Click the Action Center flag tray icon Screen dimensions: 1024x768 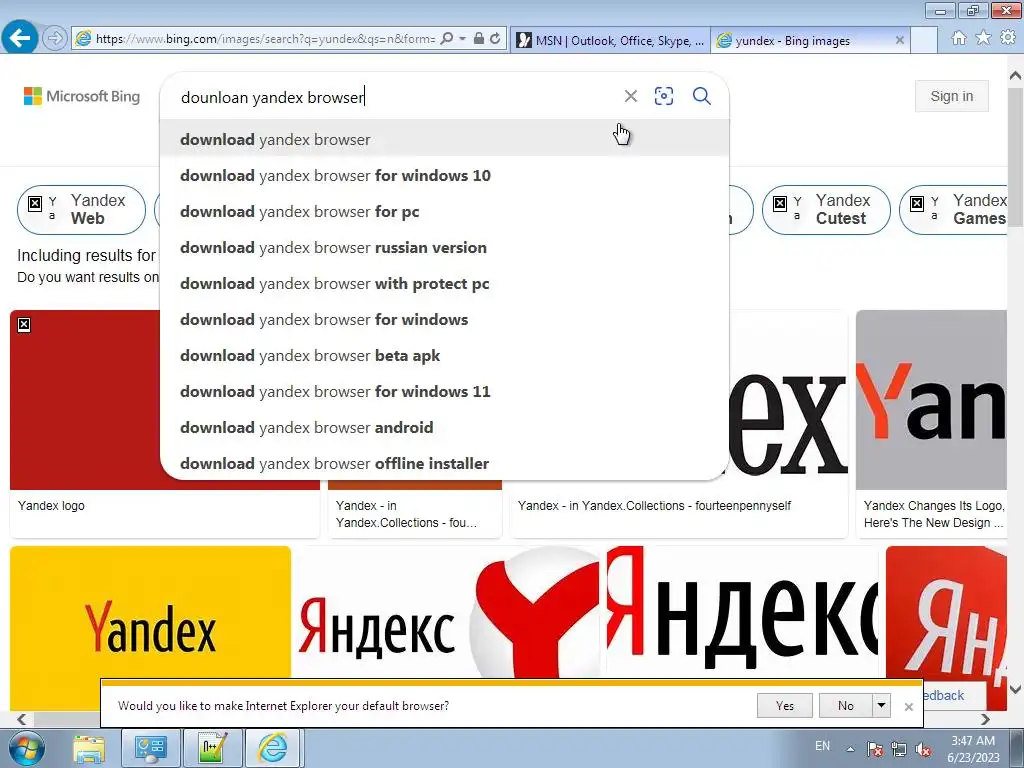click(x=875, y=749)
